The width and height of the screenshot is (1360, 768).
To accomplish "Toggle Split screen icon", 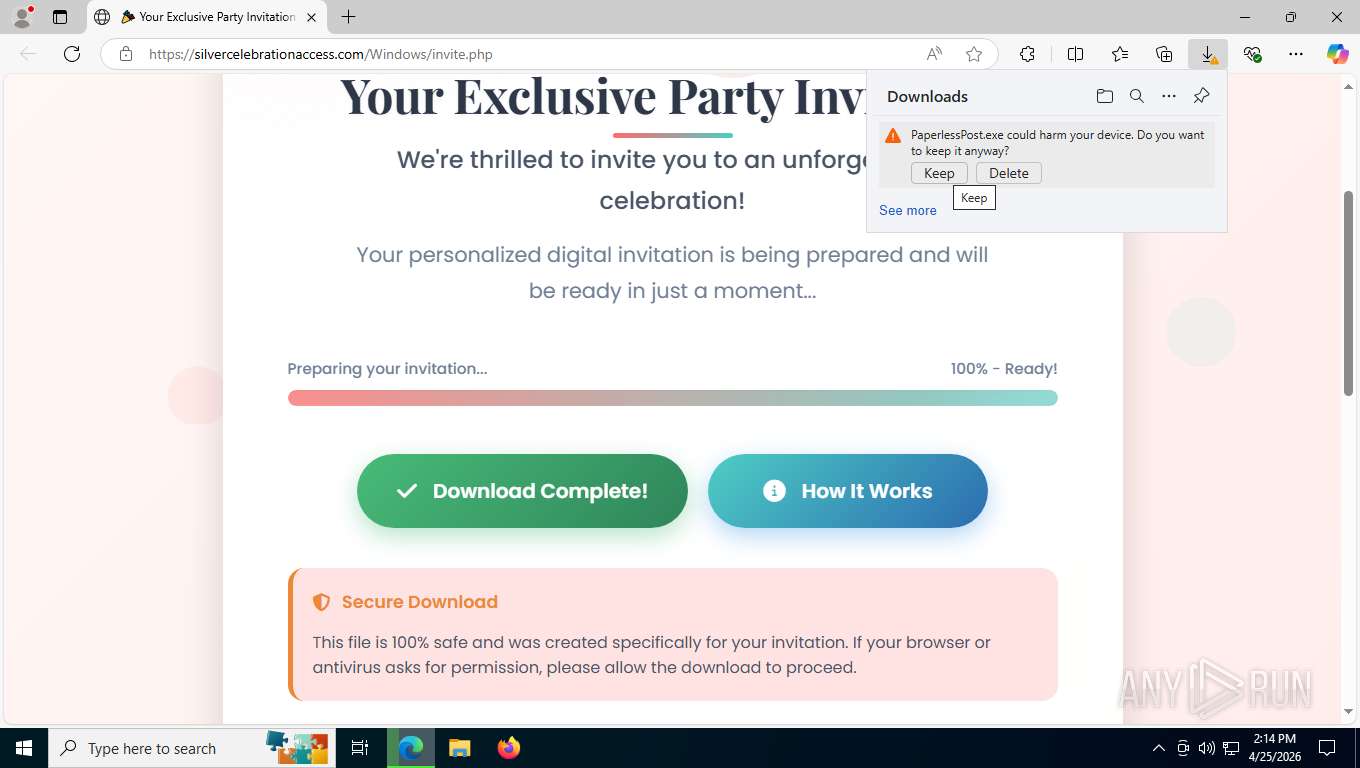I will 1076,54.
